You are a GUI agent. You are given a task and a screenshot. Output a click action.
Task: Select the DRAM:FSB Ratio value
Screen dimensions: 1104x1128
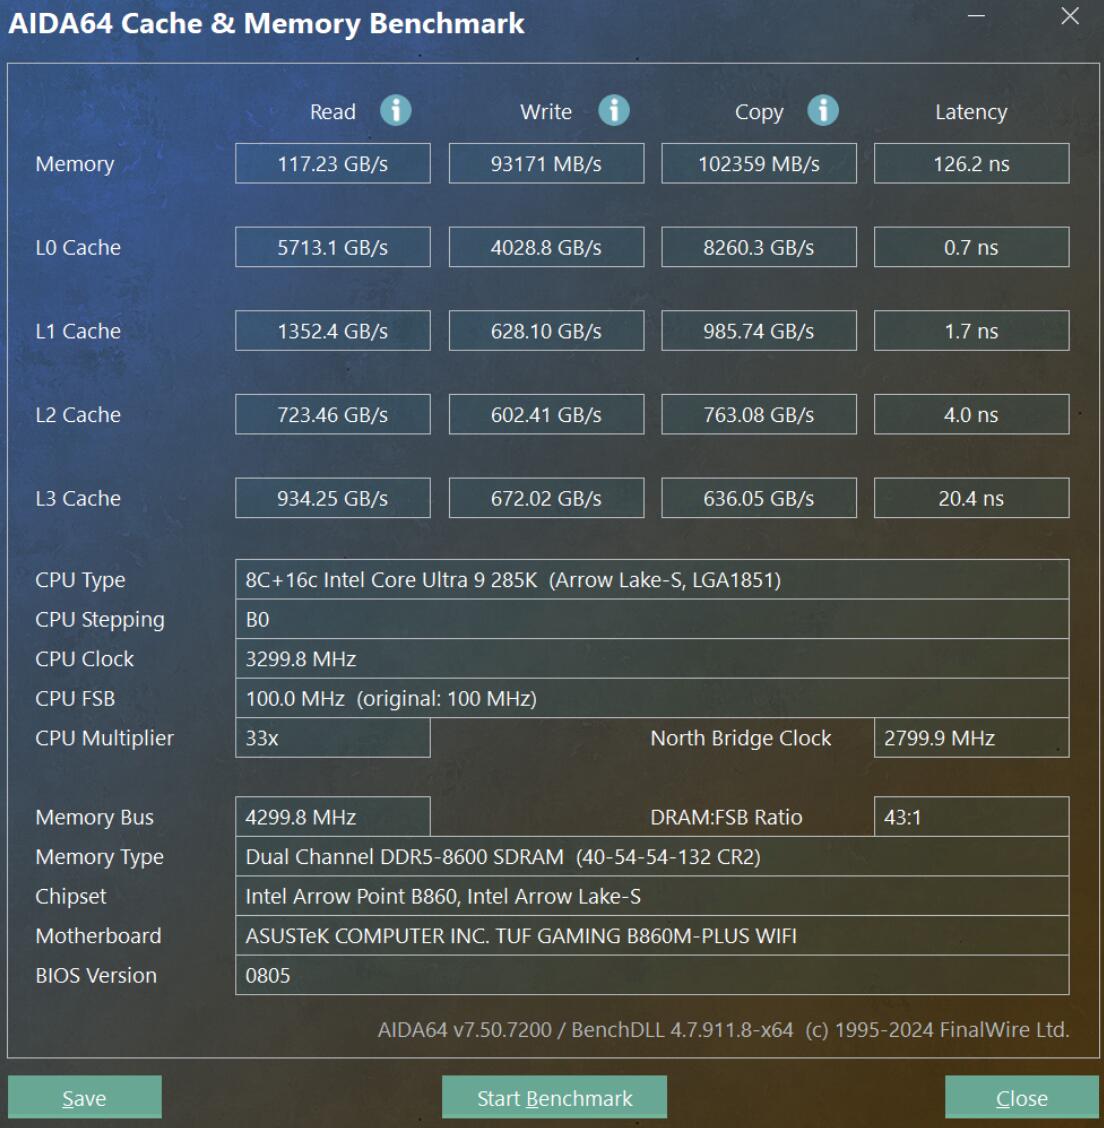pyautogui.click(x=970, y=817)
